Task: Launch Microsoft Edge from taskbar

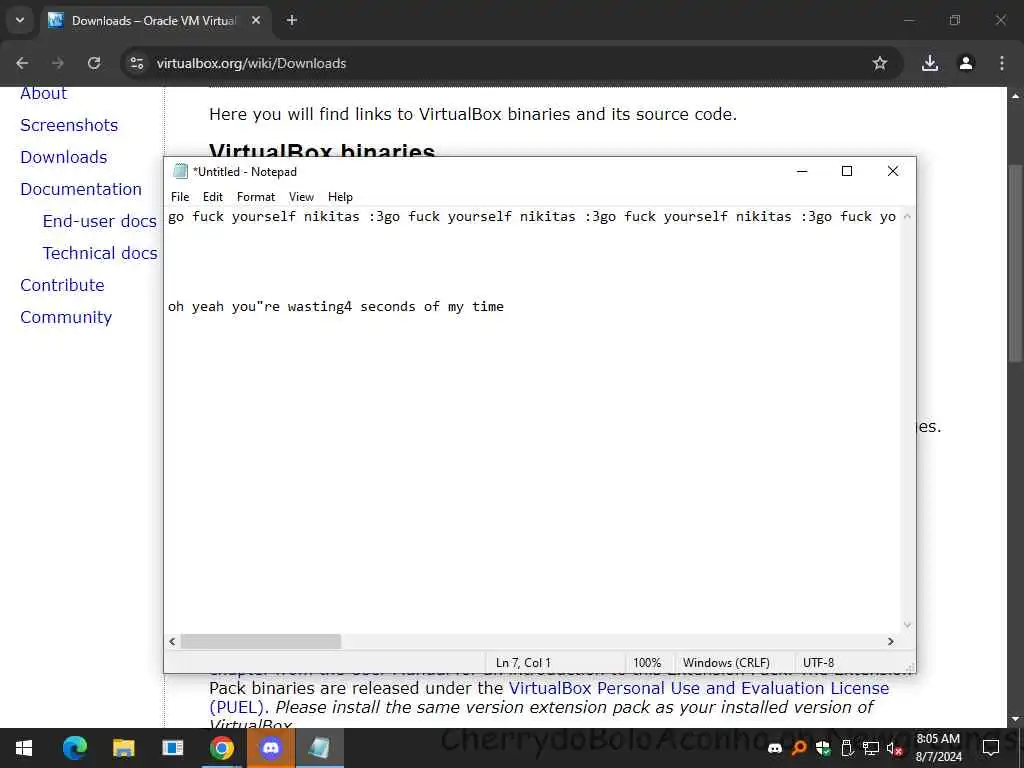Action: click(74, 748)
